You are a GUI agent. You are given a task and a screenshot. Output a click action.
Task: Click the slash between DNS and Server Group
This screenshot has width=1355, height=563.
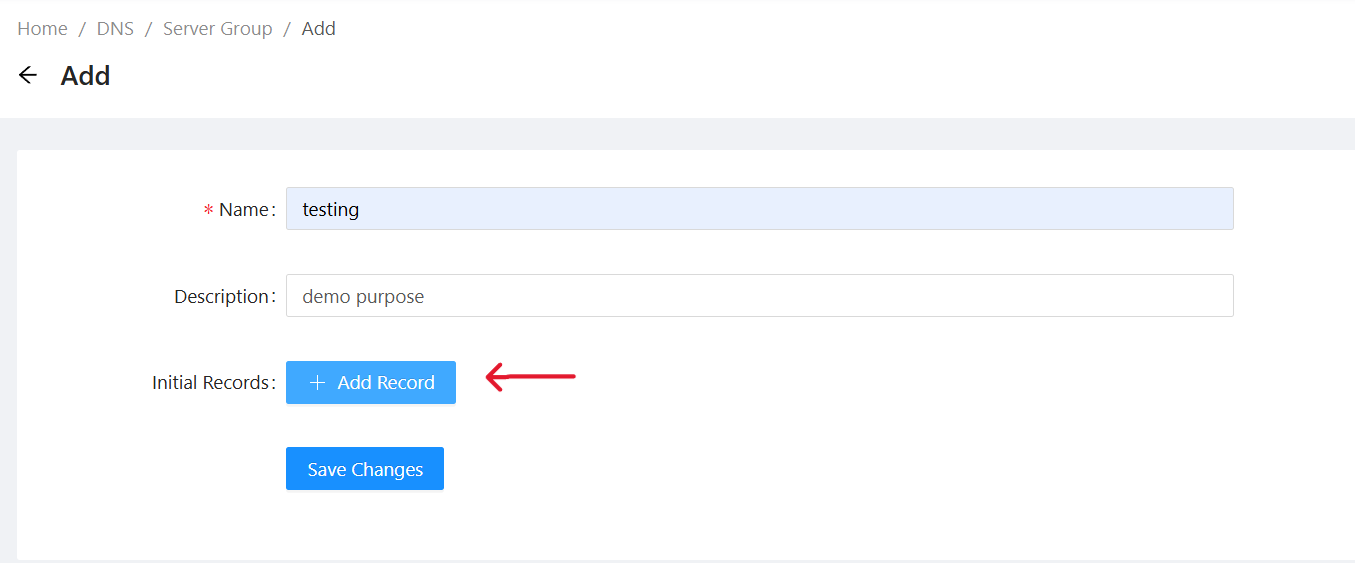click(x=148, y=29)
